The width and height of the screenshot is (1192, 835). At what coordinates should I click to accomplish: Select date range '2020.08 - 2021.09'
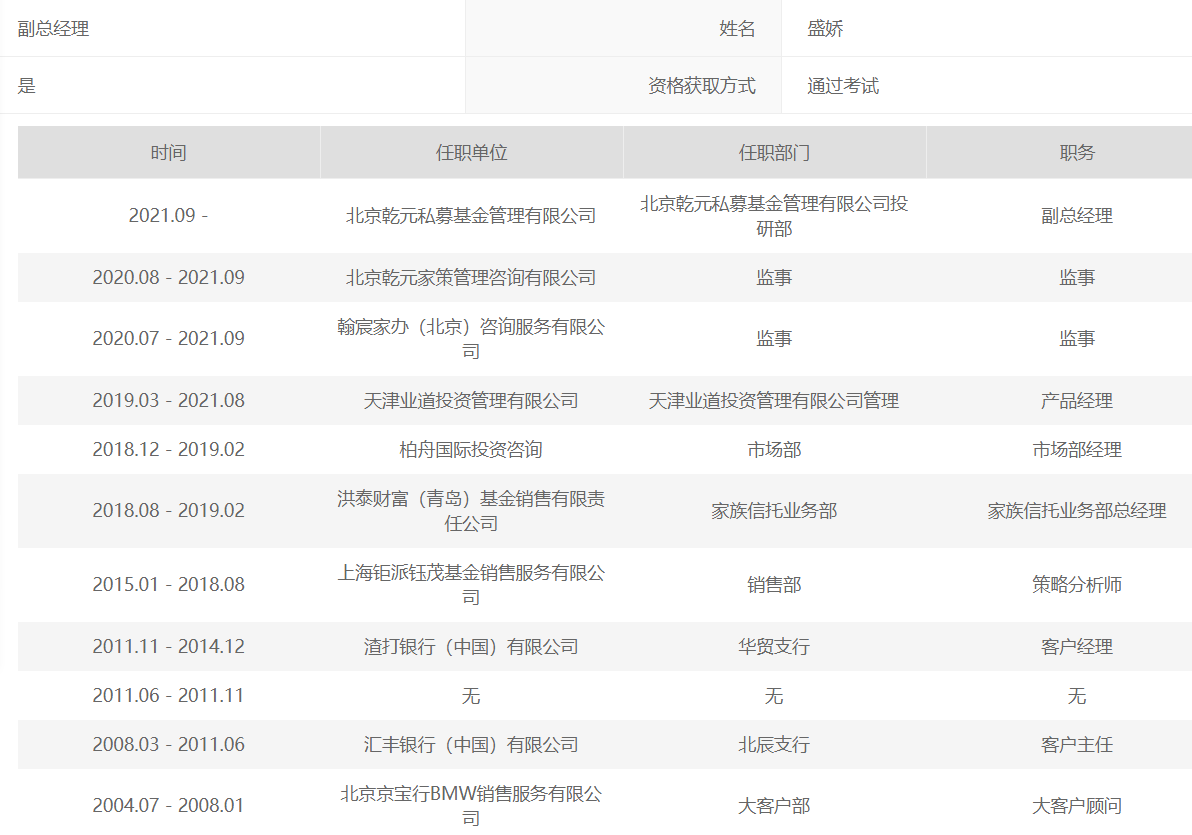(169, 278)
